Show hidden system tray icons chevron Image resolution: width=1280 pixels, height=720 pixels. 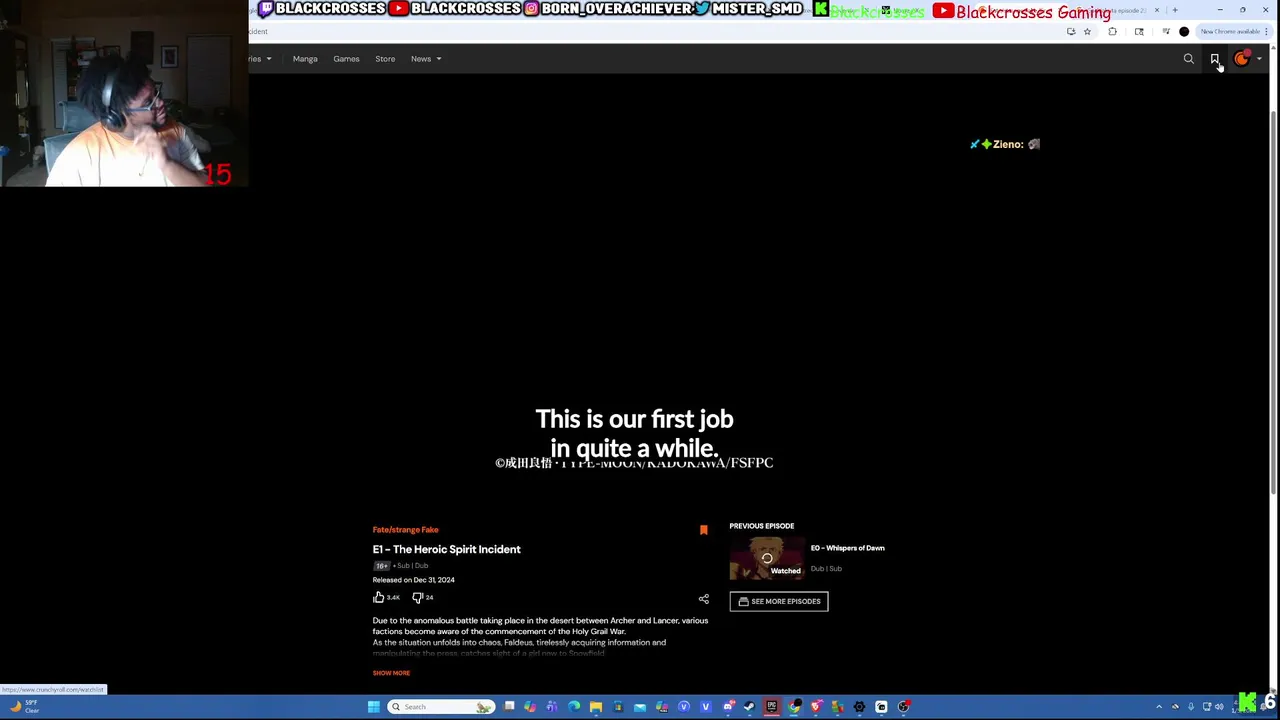(1159, 707)
